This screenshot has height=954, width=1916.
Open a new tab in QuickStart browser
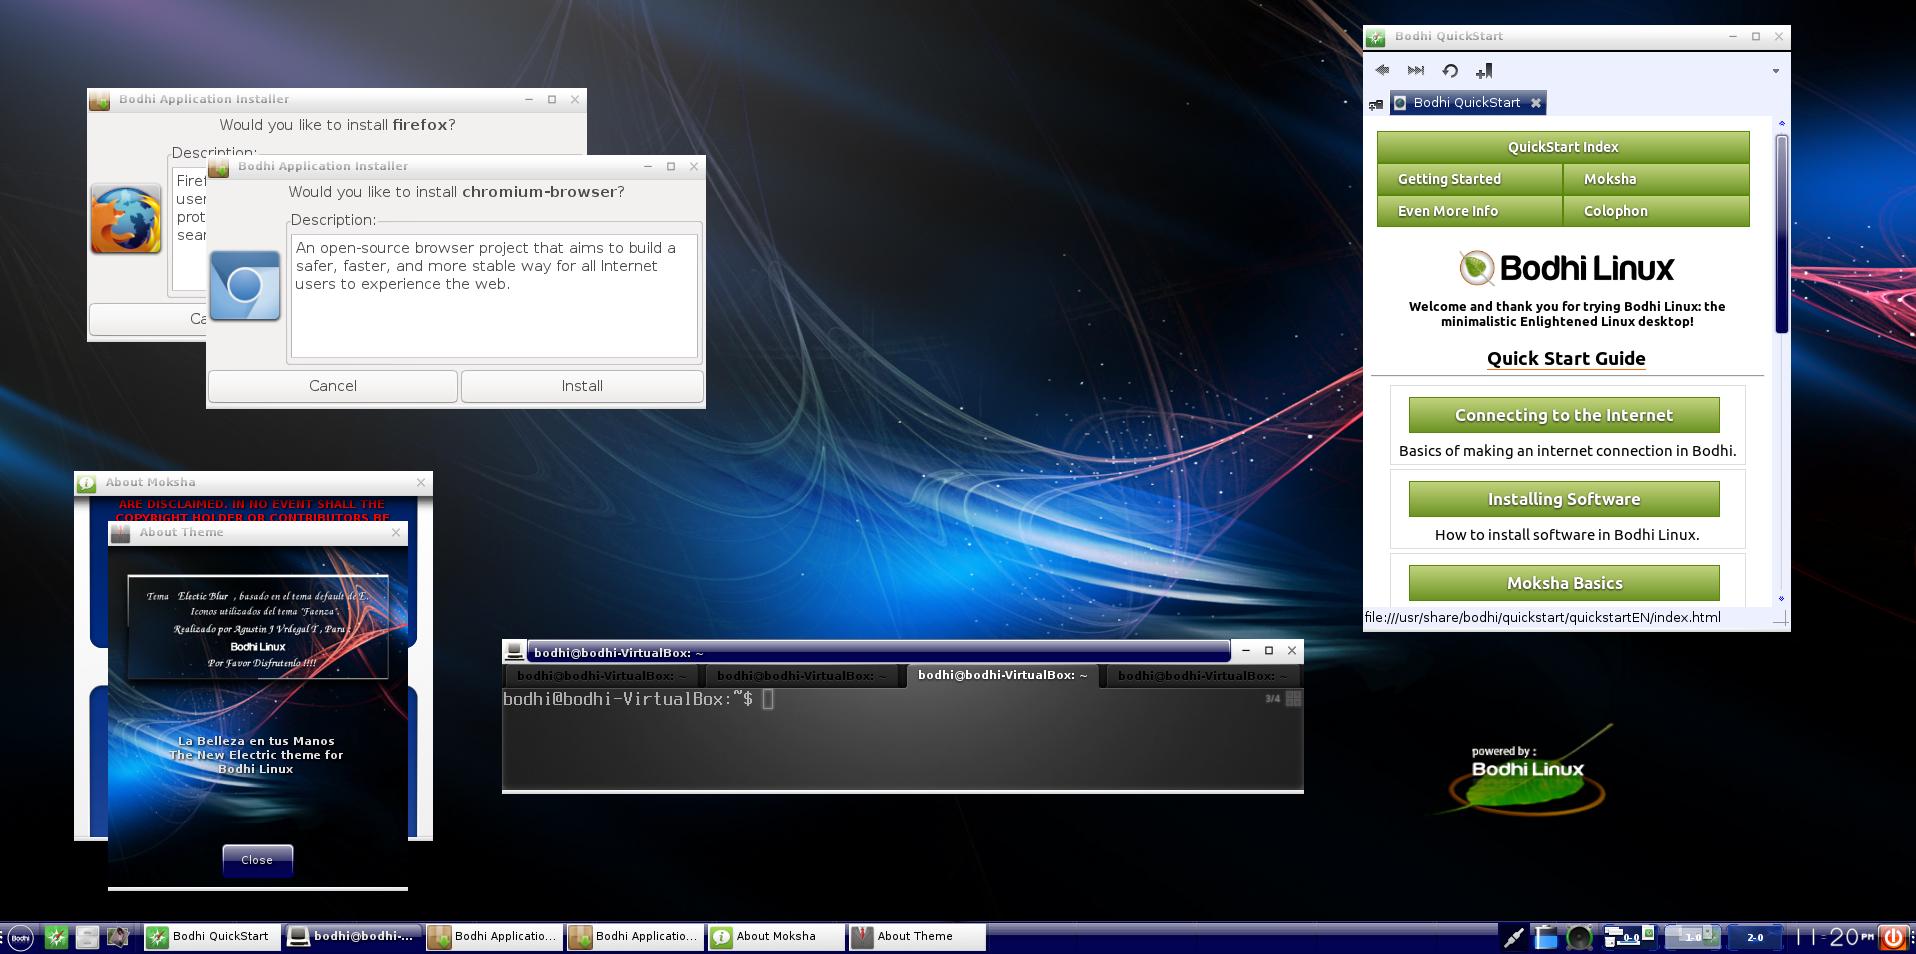[x=1376, y=104]
